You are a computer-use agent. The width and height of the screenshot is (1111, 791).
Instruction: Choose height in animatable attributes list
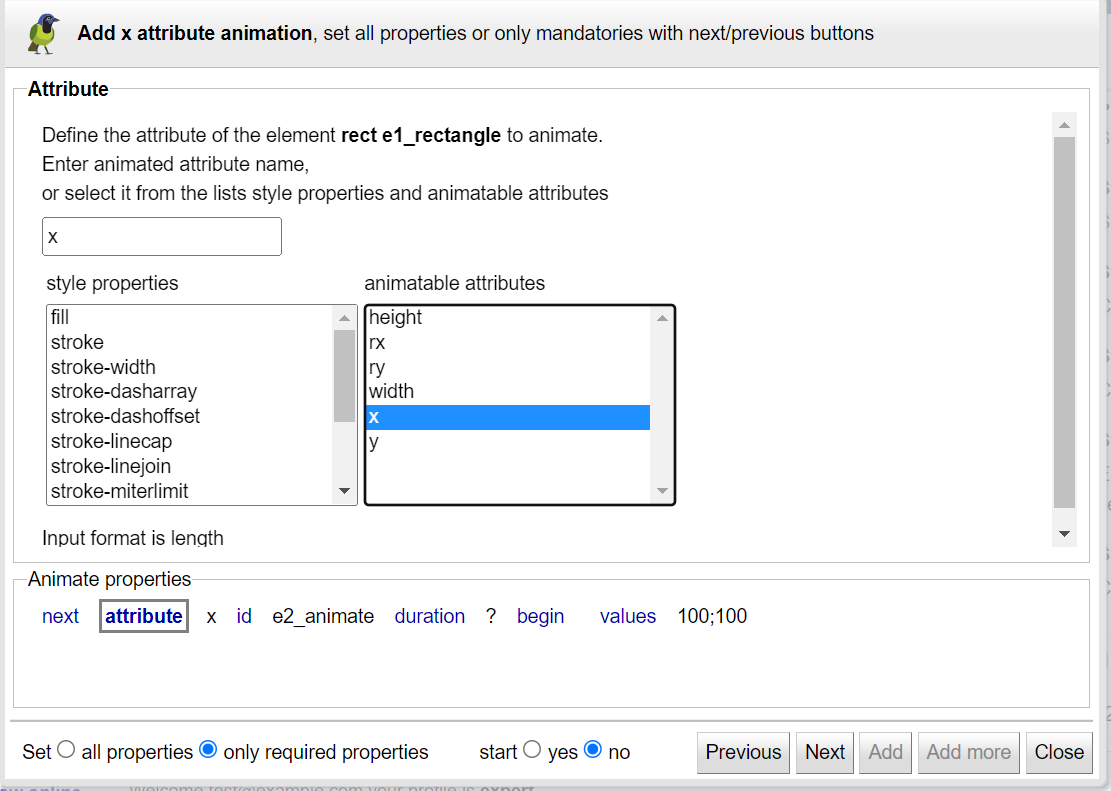click(x=508, y=318)
